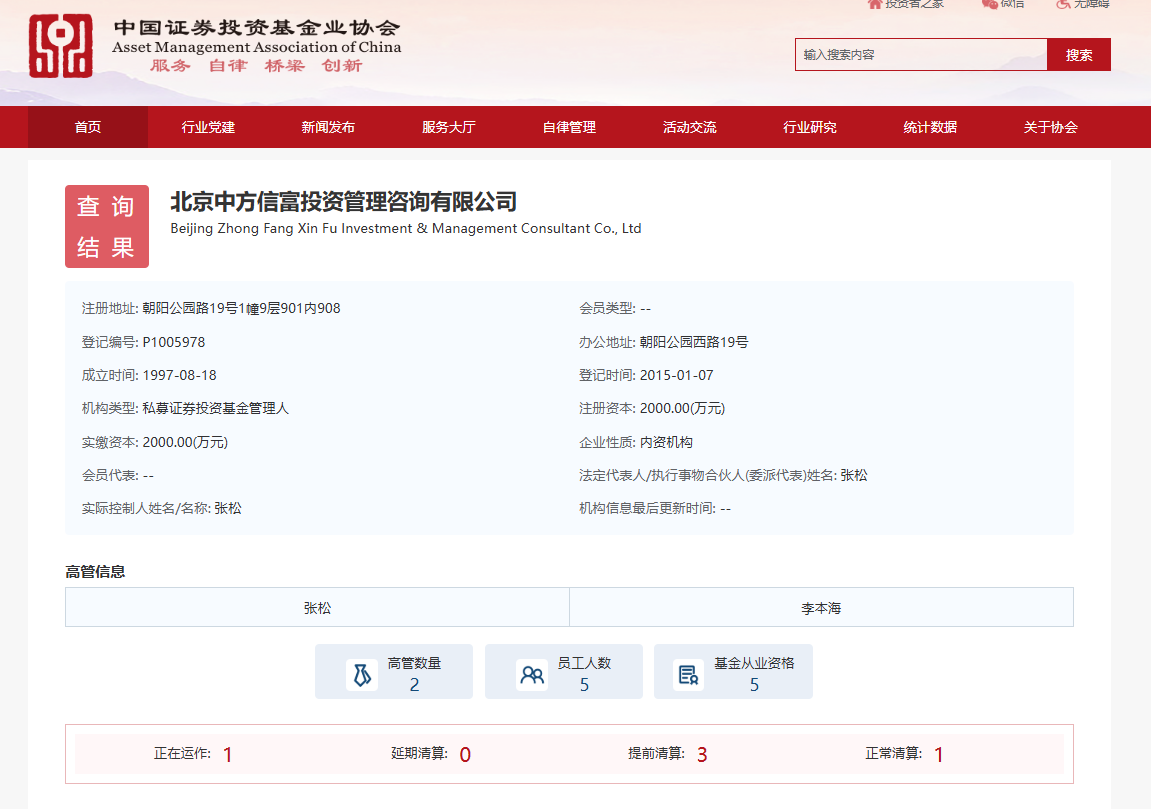Click into the 输入搜索内容 search field
The width and height of the screenshot is (1151, 809).
point(920,55)
